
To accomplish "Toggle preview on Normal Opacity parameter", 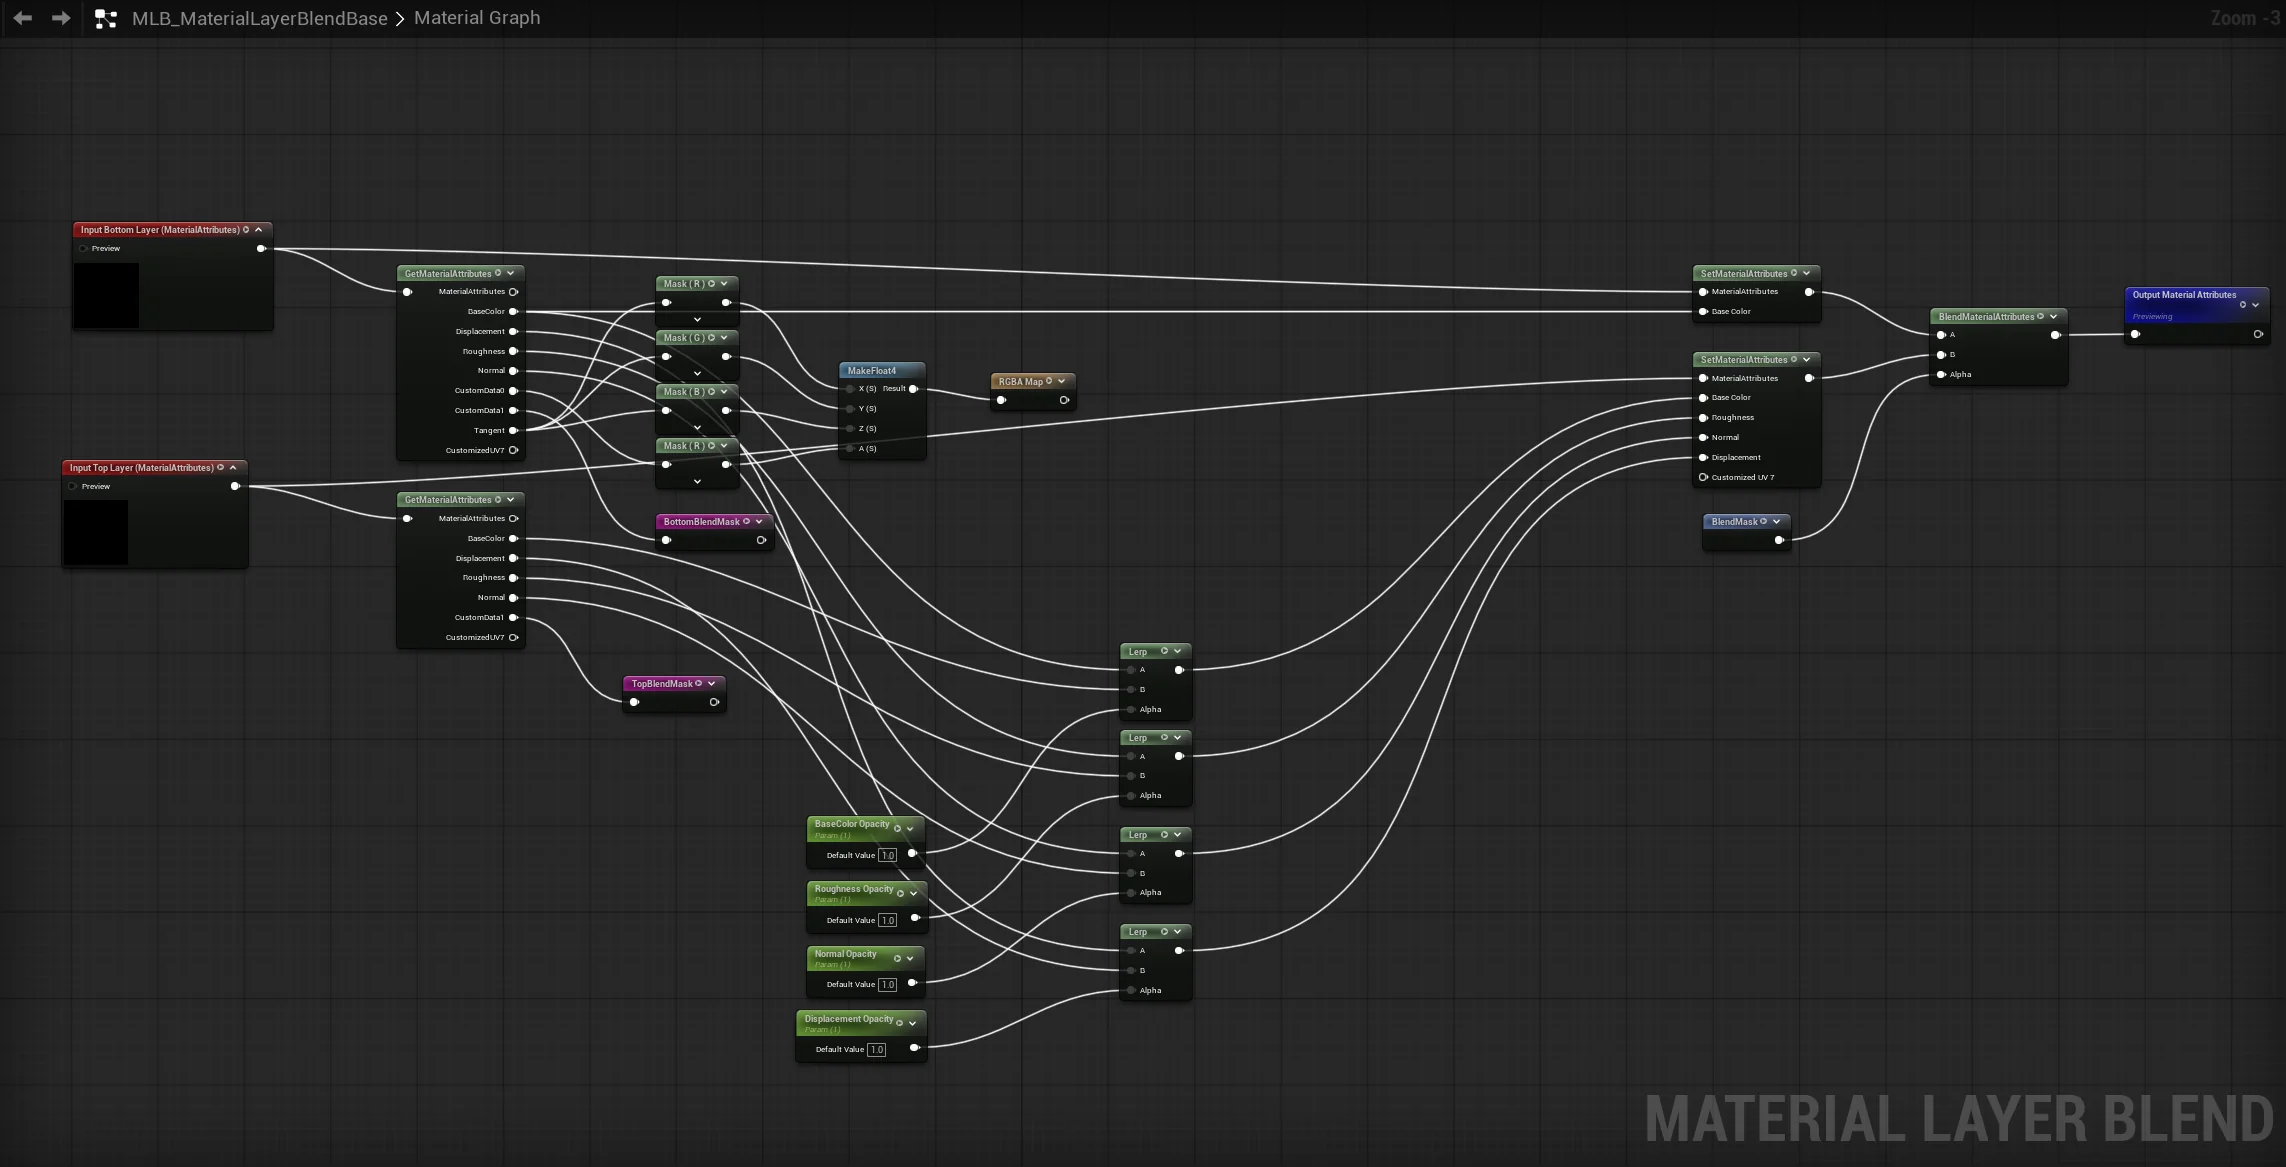I will coord(897,959).
